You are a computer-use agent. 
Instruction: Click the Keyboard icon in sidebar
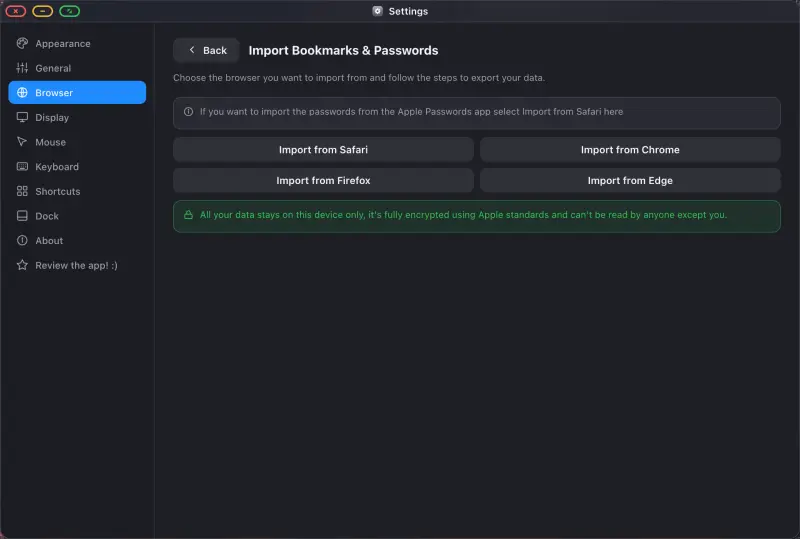tap(22, 166)
